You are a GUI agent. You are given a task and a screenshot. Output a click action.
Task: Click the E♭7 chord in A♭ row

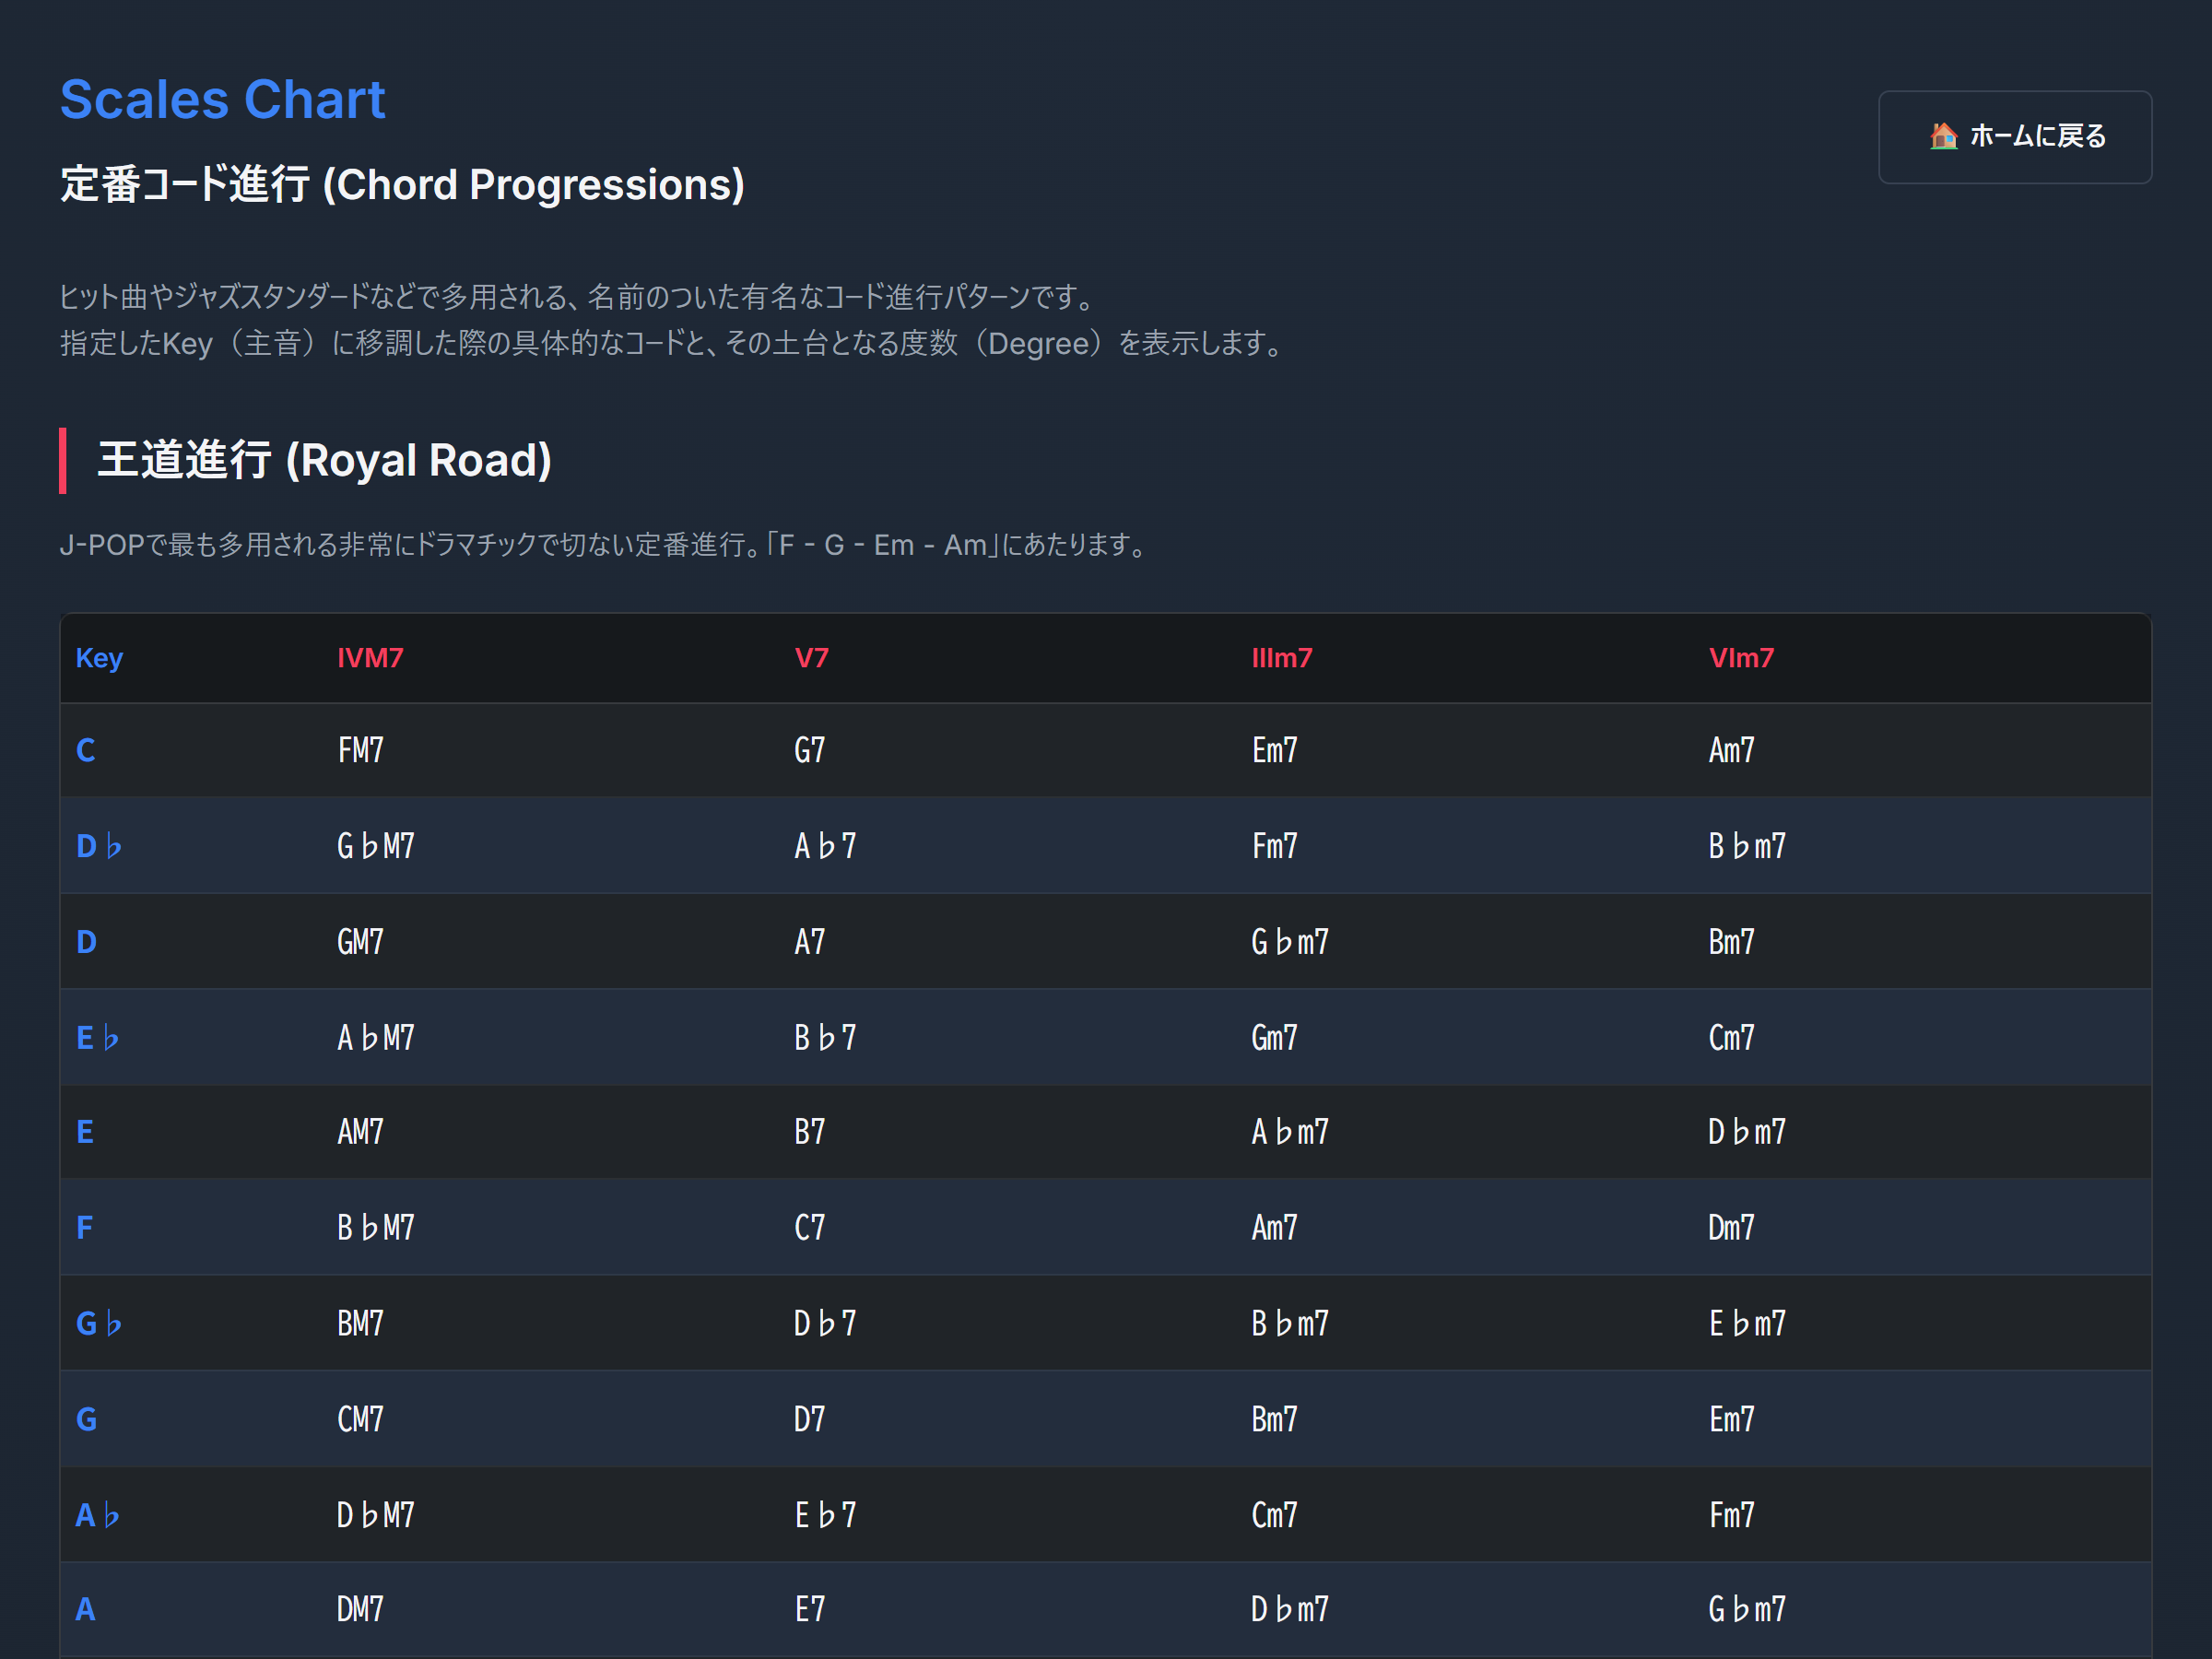coord(825,1515)
